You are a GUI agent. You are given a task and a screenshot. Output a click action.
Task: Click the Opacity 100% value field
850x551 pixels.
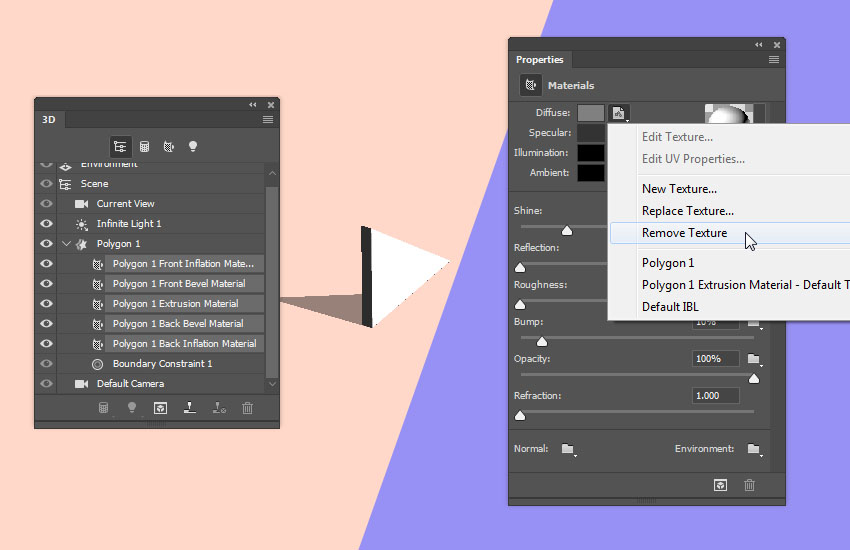pyautogui.click(x=716, y=359)
